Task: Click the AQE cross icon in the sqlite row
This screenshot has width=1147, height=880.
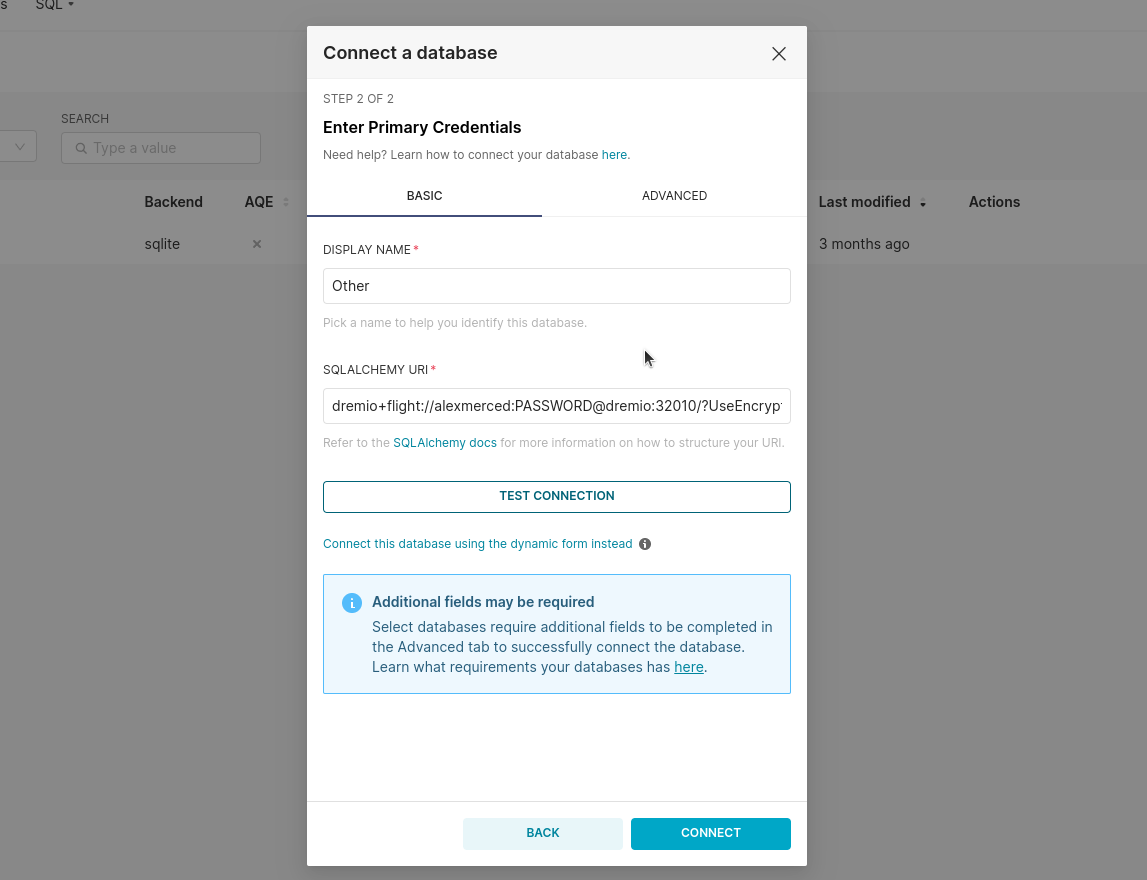Action: point(257,244)
